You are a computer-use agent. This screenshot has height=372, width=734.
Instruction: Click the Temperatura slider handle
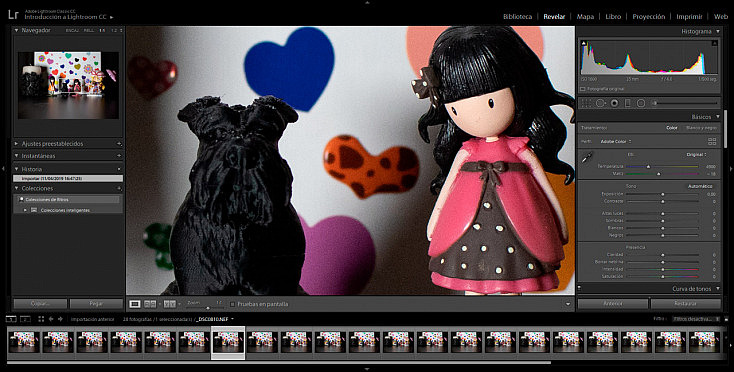pyautogui.click(x=648, y=166)
